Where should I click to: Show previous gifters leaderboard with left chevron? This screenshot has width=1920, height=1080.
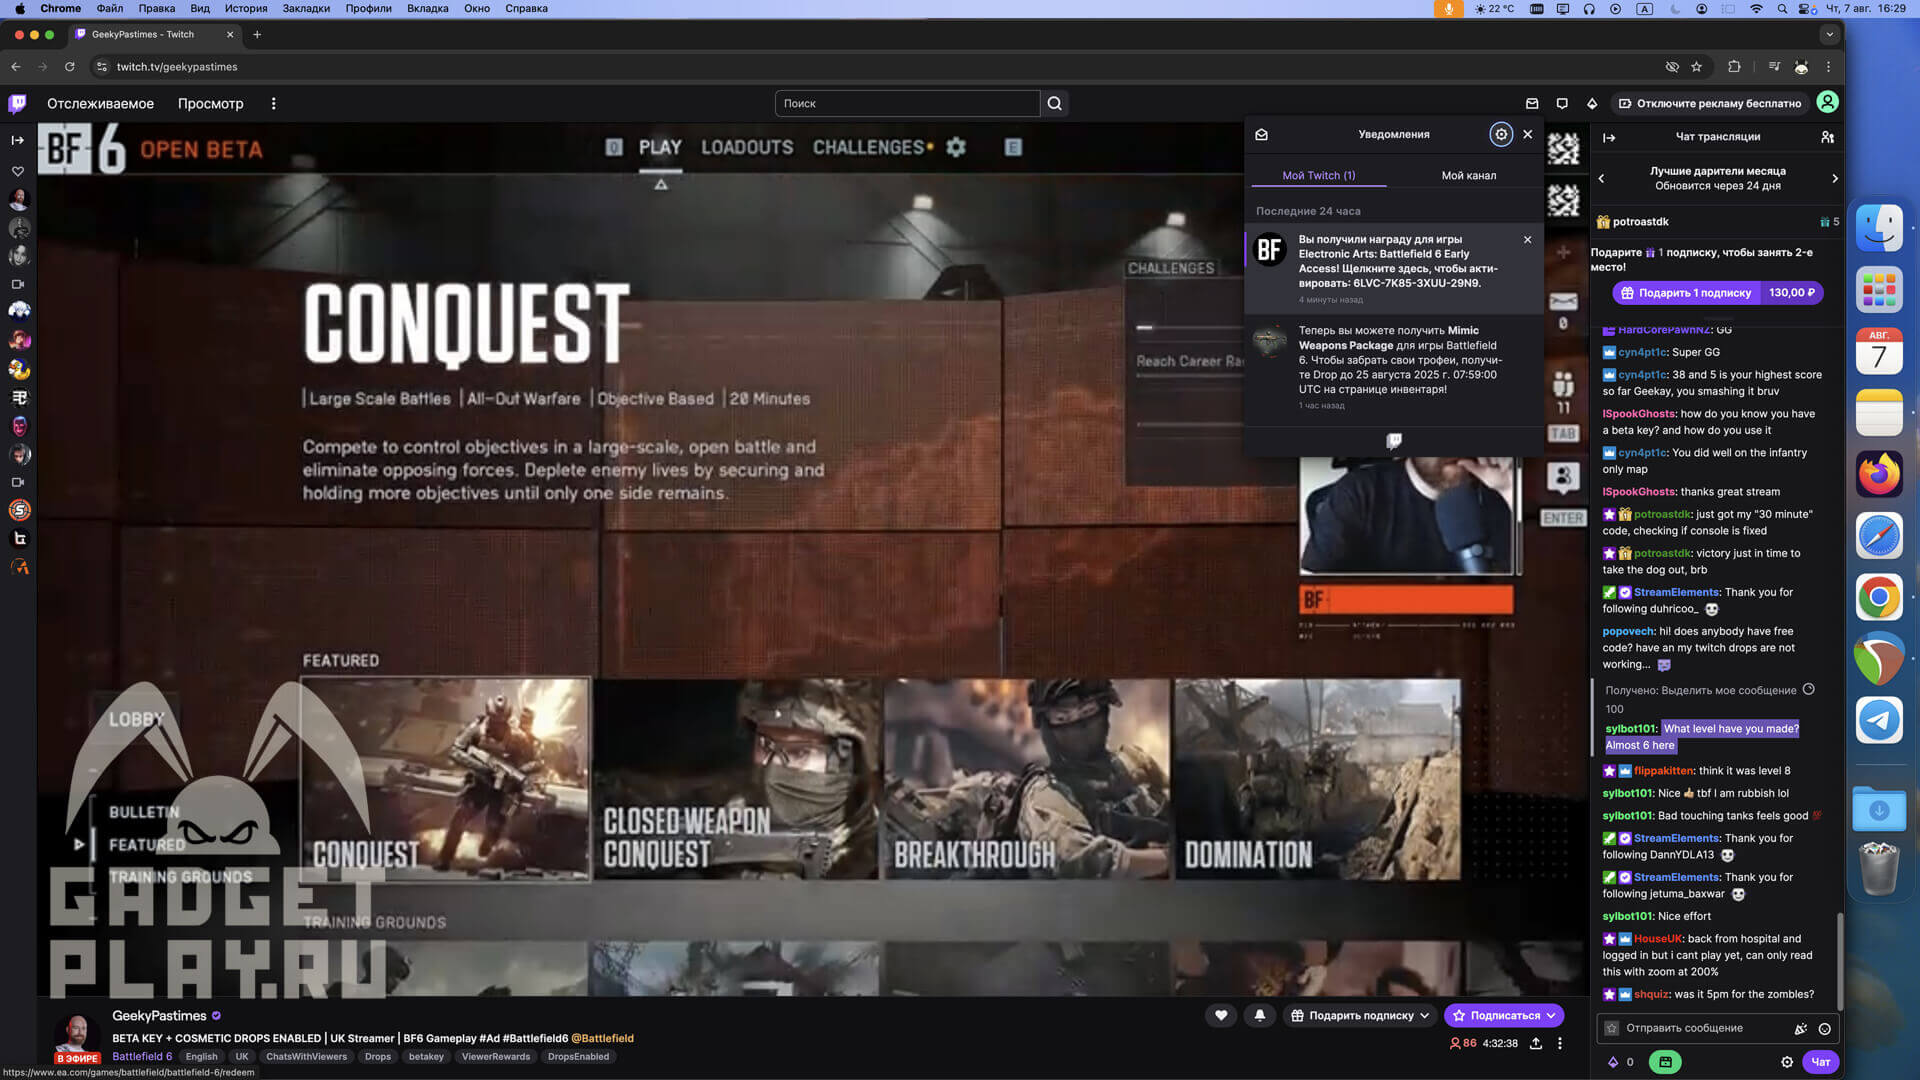pos(1601,178)
